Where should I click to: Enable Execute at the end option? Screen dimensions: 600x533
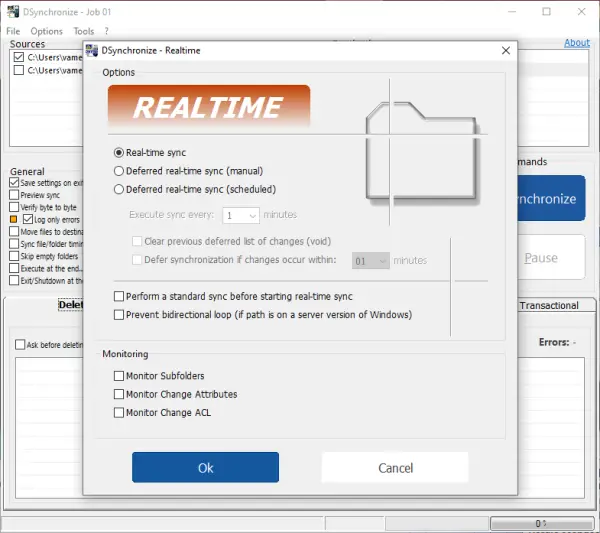[x=14, y=269]
